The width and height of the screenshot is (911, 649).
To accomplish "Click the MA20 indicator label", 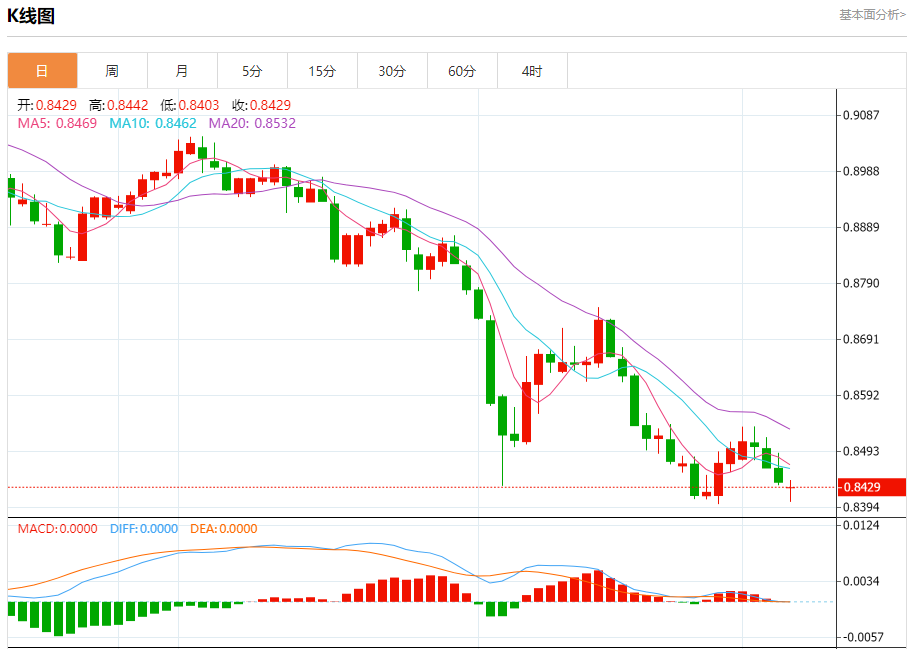I will coord(252,123).
